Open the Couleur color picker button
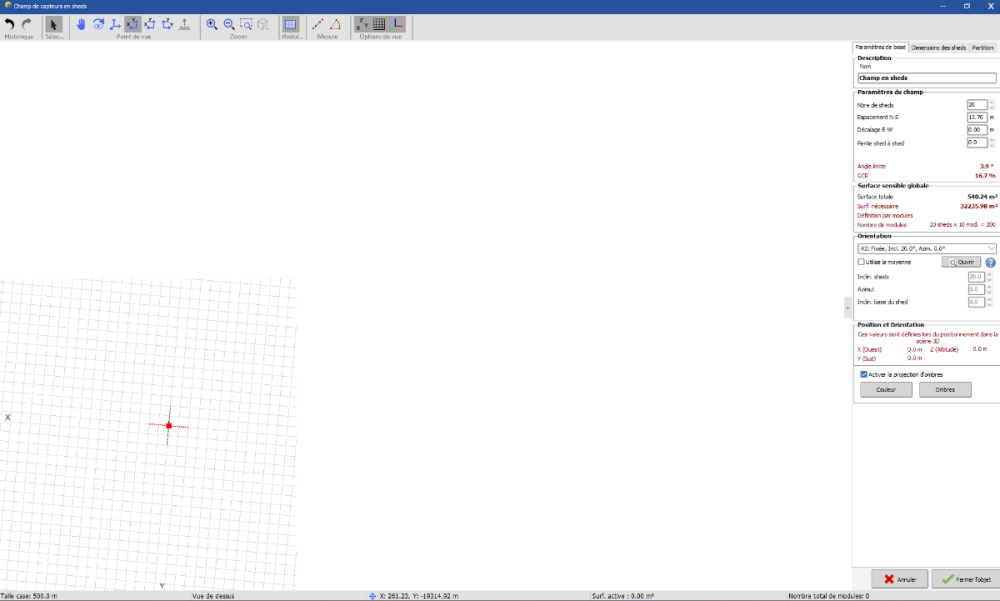The width and height of the screenshot is (1000, 601). 886,390
